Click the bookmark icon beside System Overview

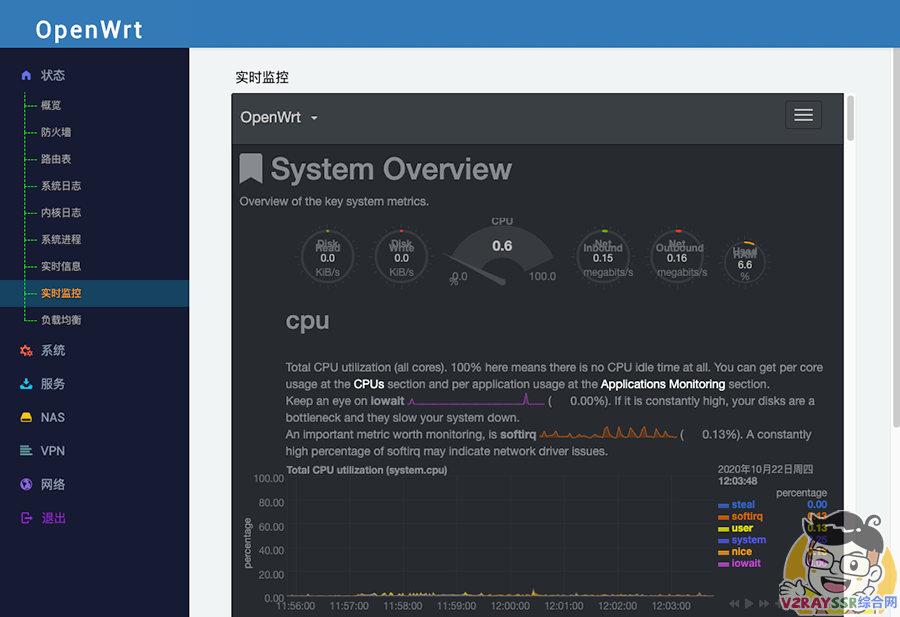251,168
